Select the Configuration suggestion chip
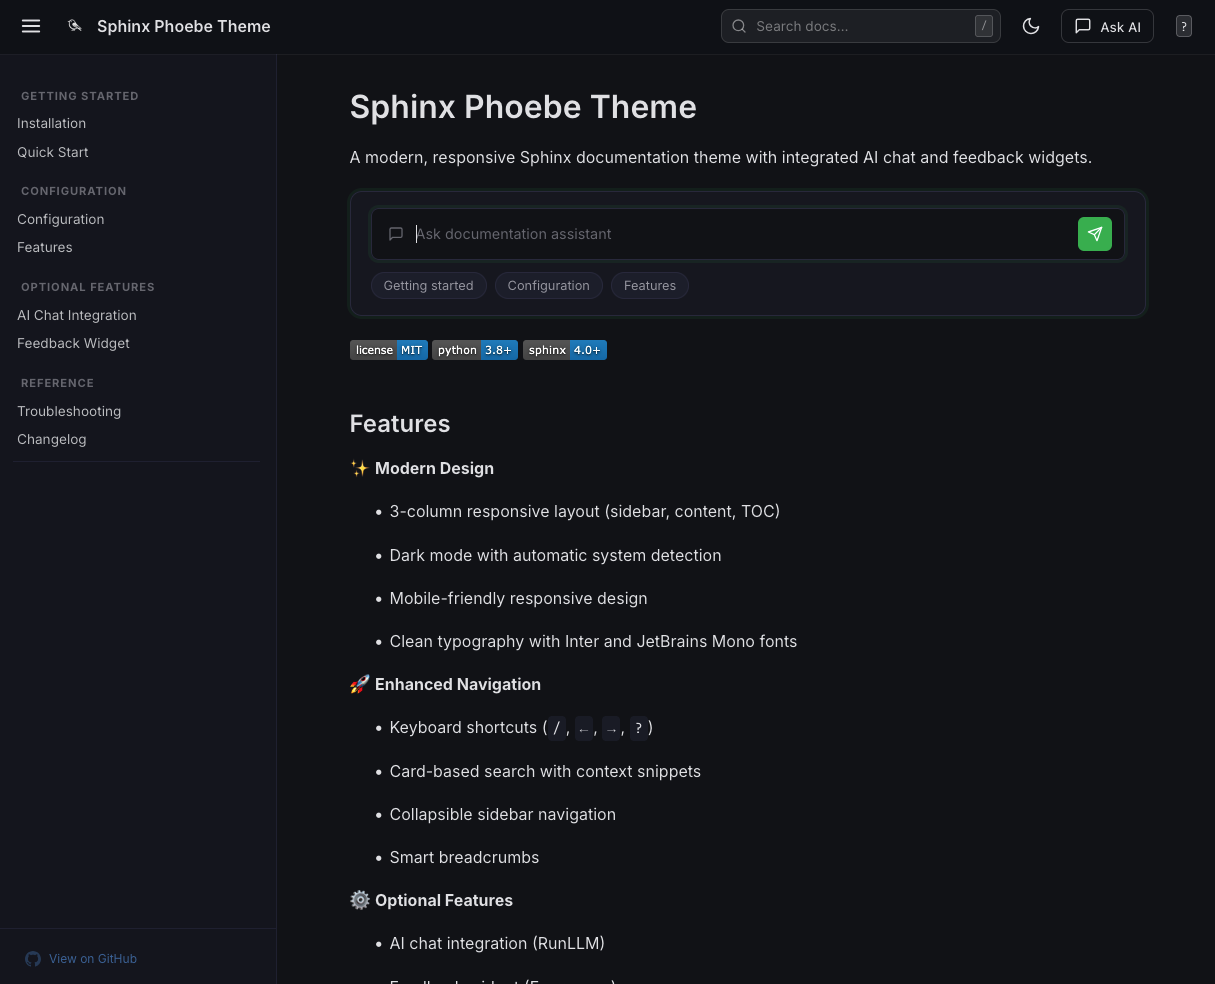Viewport: 1215px width, 984px height. click(549, 285)
